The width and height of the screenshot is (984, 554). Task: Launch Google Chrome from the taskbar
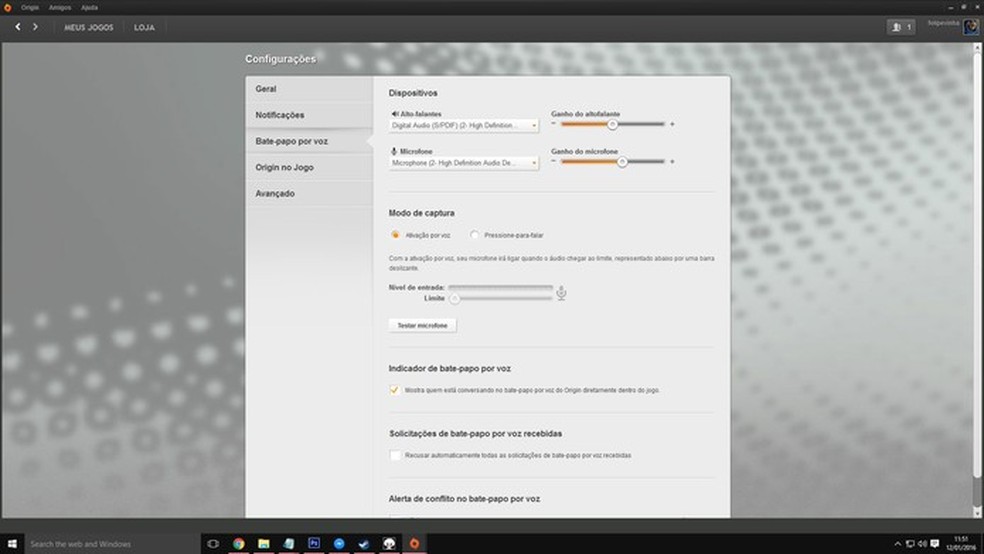[238, 543]
